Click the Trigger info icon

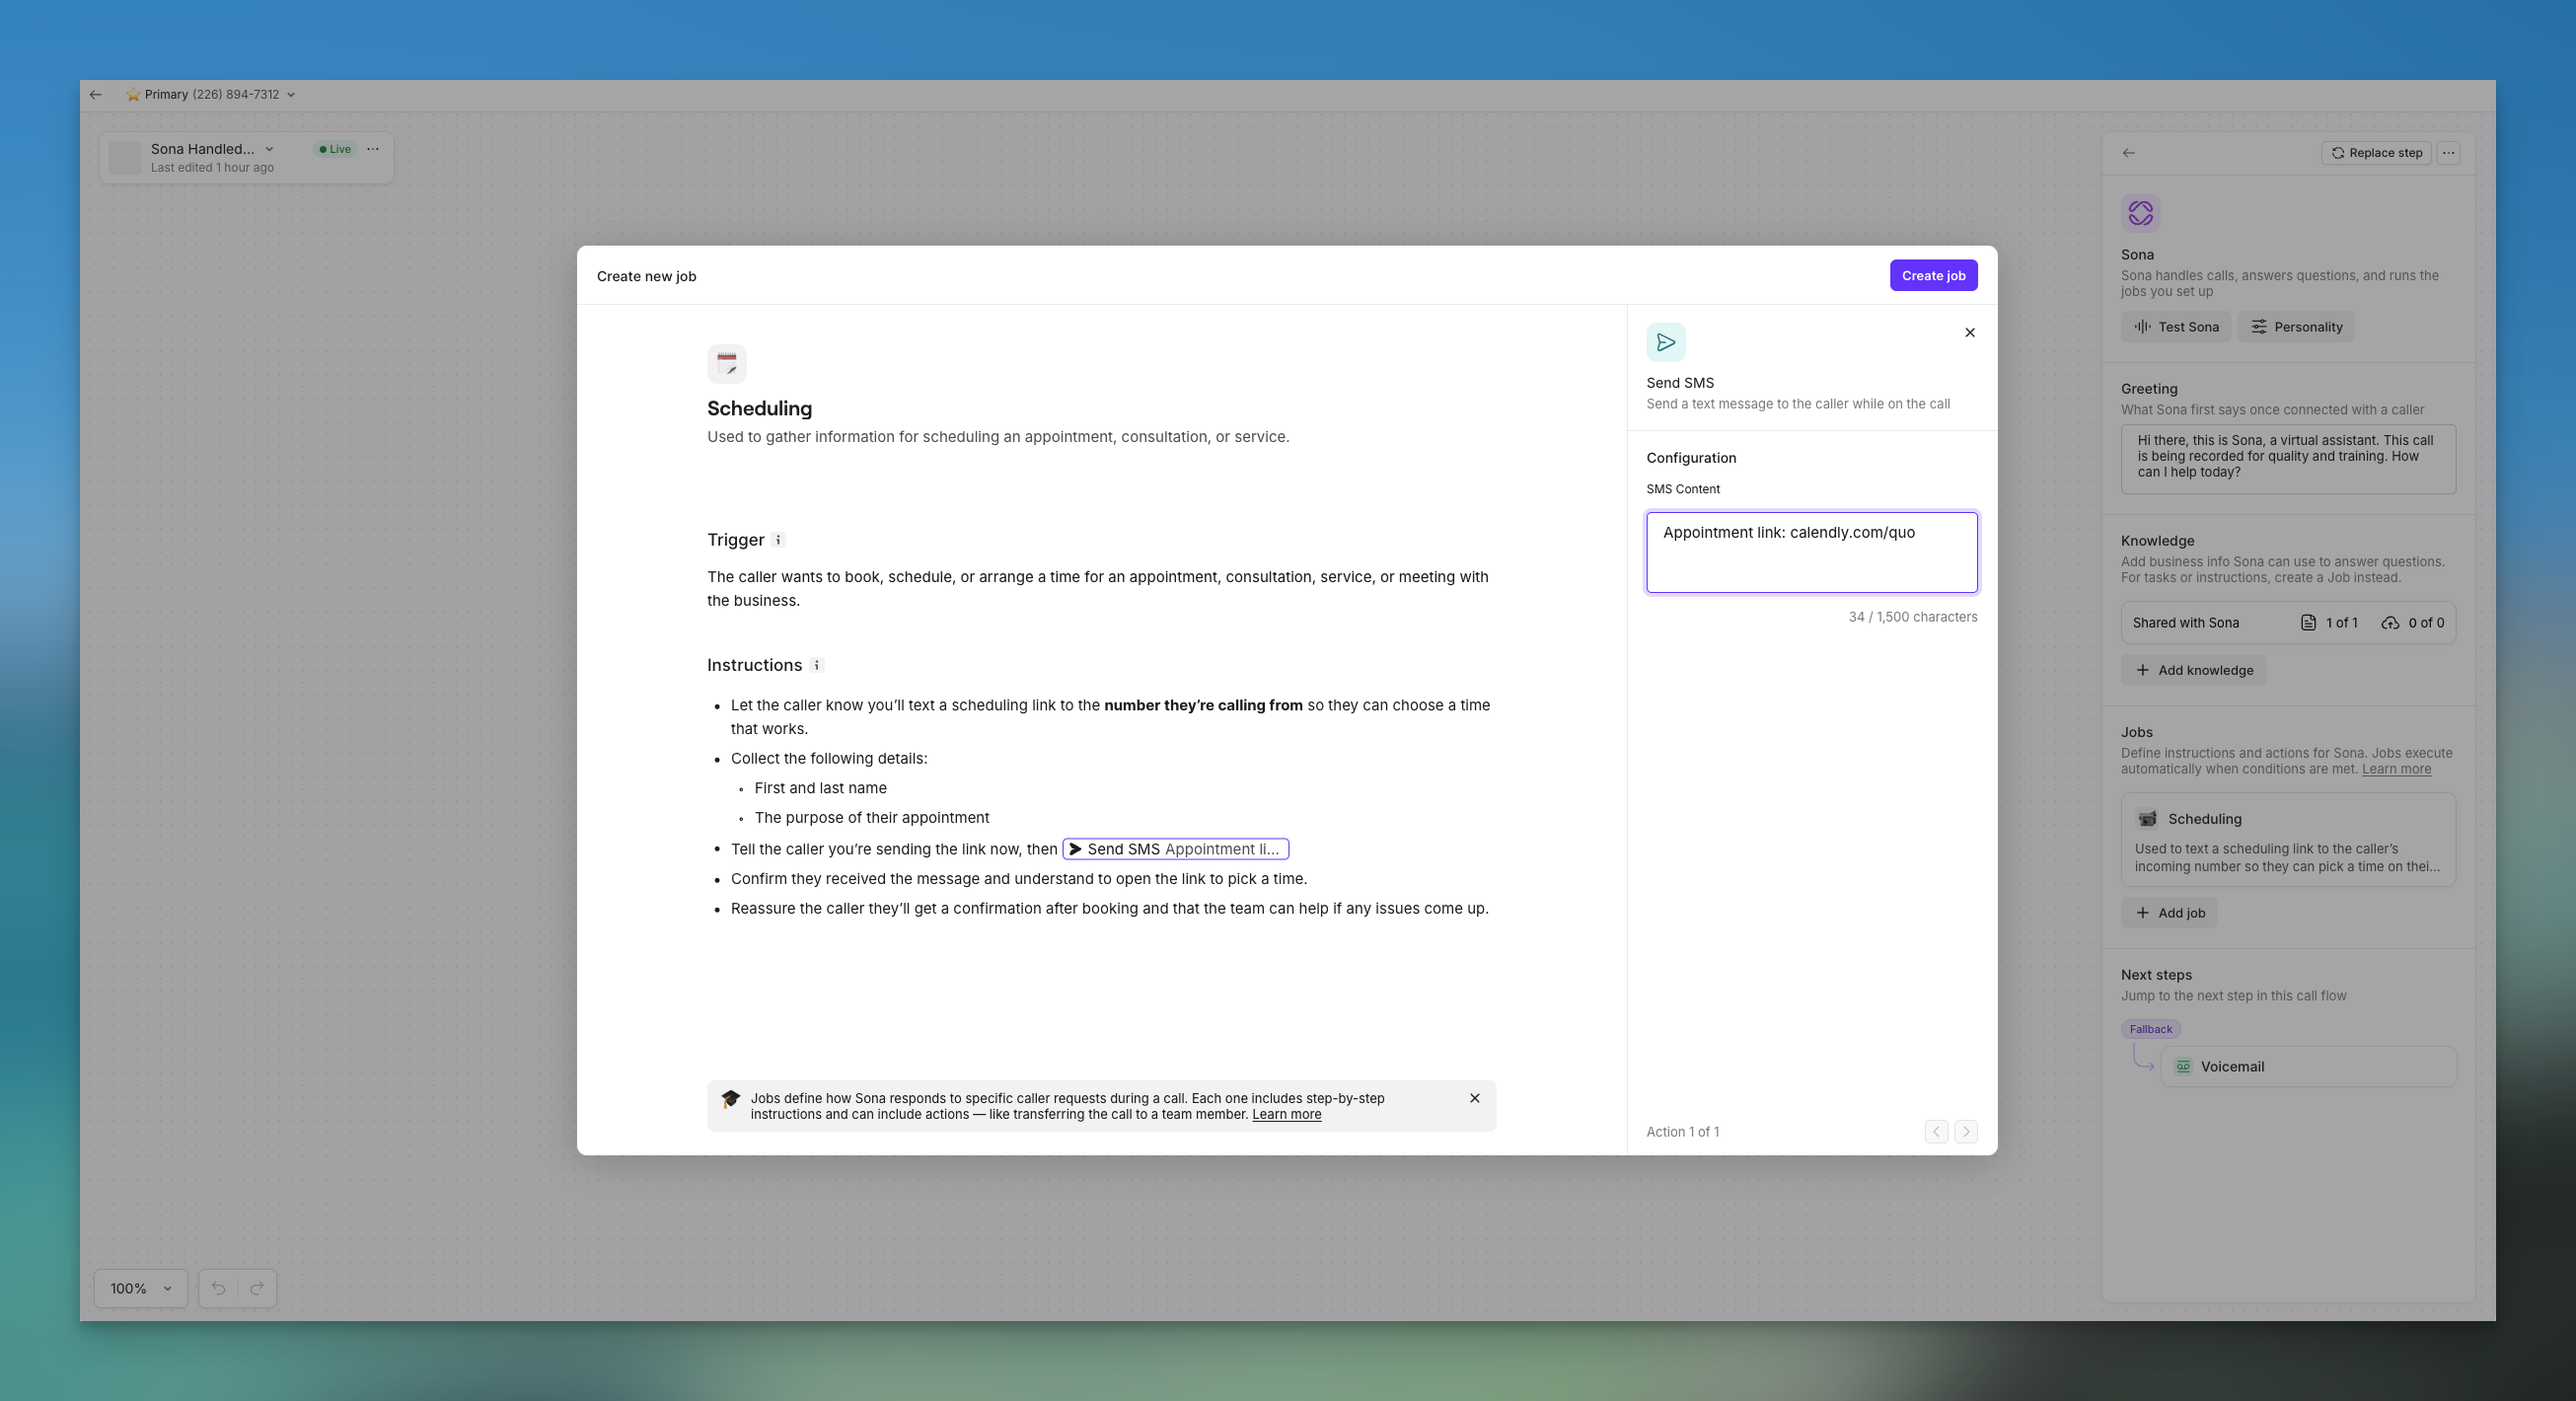778,540
